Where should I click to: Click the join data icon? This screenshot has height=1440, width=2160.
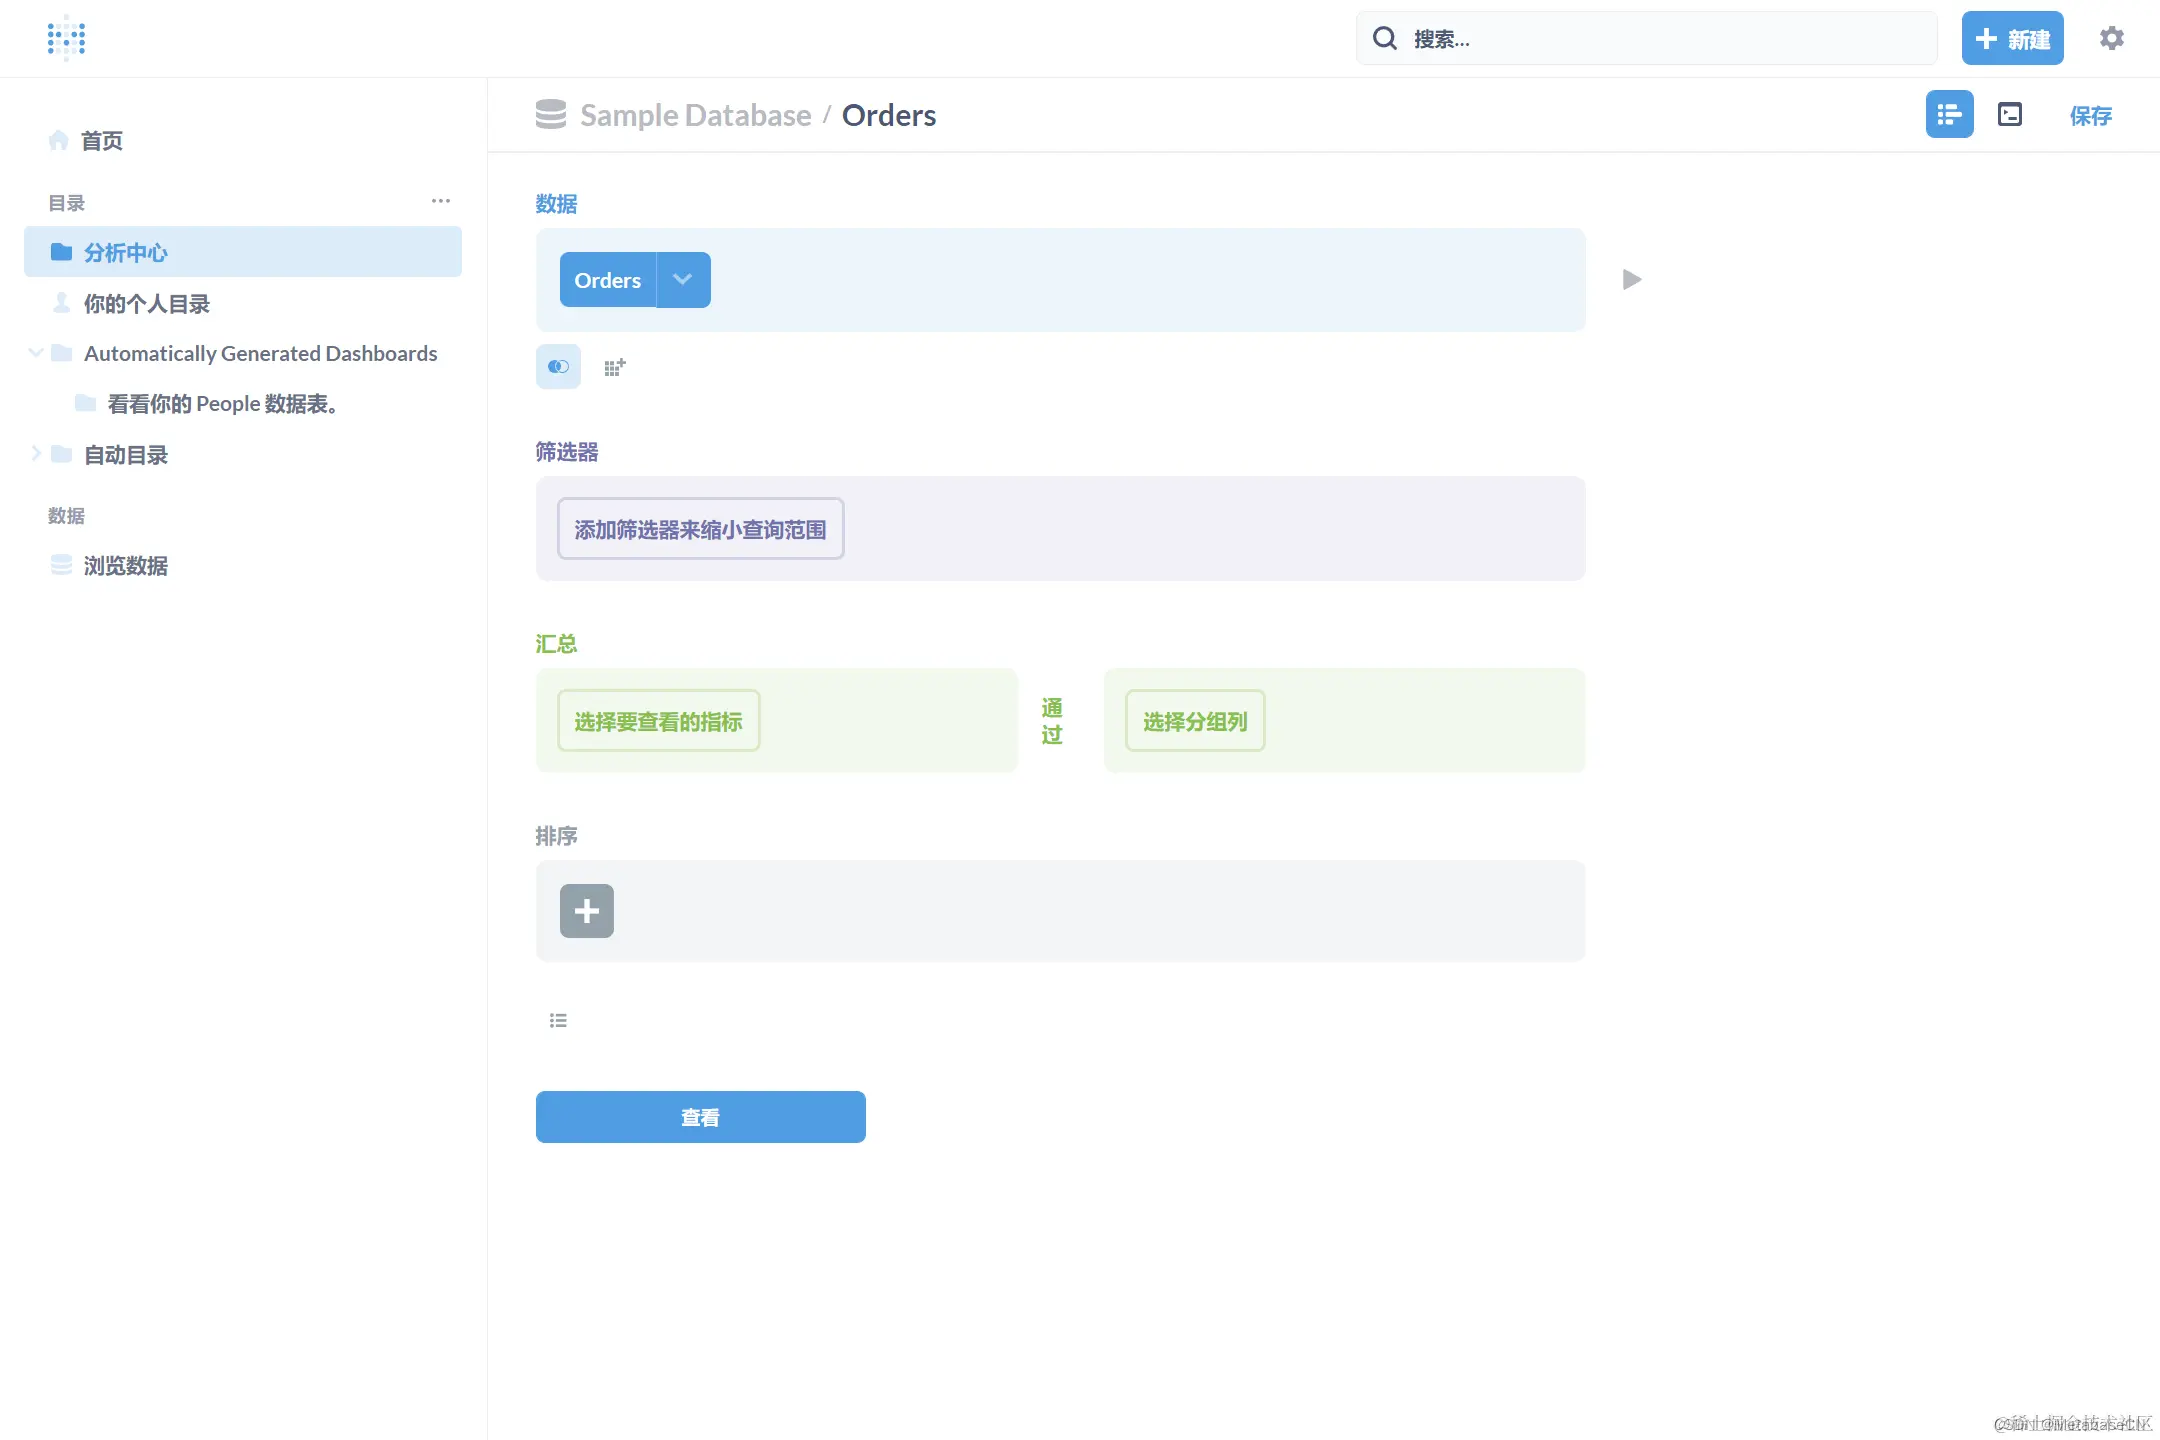(558, 367)
